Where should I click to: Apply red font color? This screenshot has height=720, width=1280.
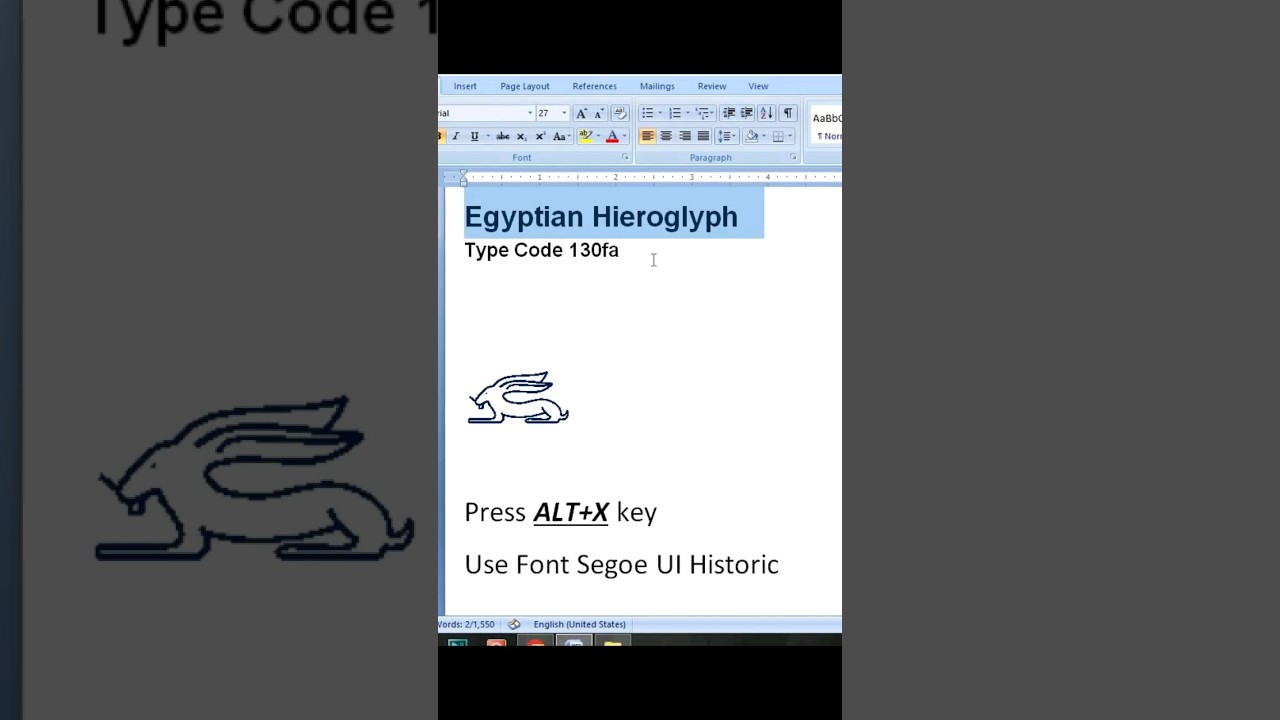[x=612, y=136]
